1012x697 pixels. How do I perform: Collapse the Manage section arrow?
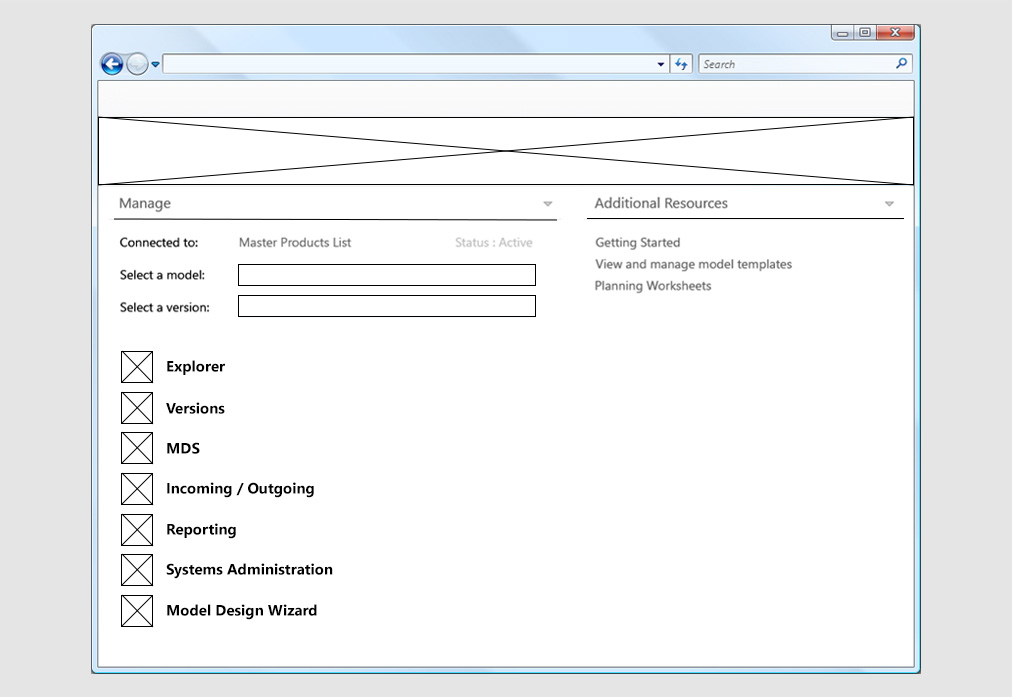[x=547, y=204]
